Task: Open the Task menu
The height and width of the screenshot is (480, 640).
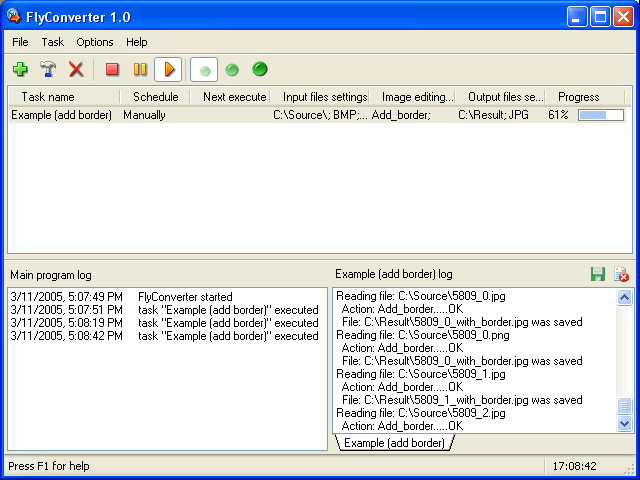Action: (x=53, y=42)
